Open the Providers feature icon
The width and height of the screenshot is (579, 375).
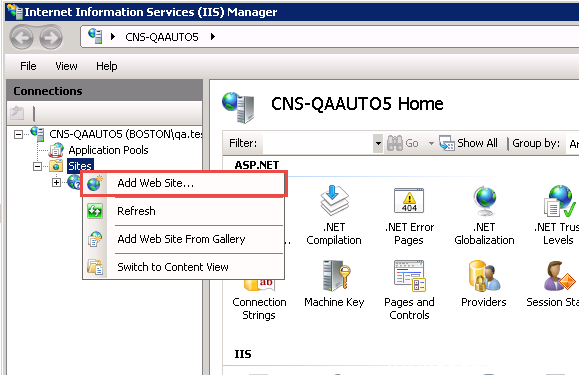coord(484,275)
